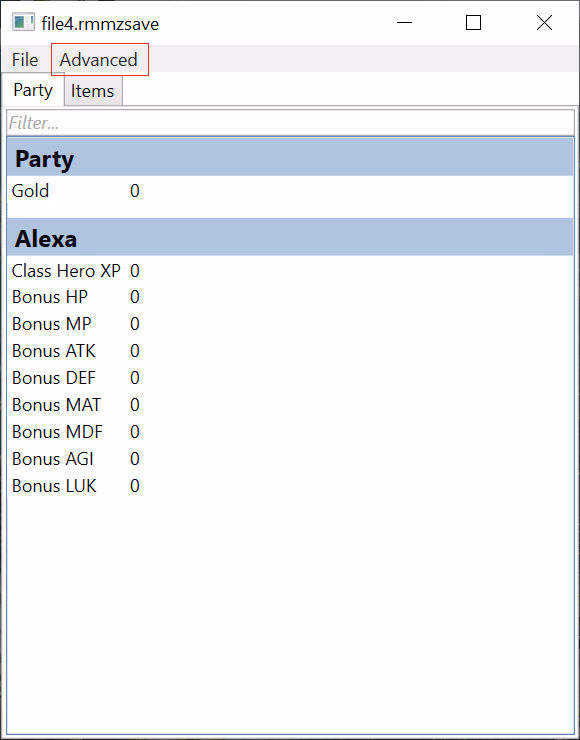Click the app icon in title bar
The width and height of the screenshot is (580, 740).
point(23,23)
